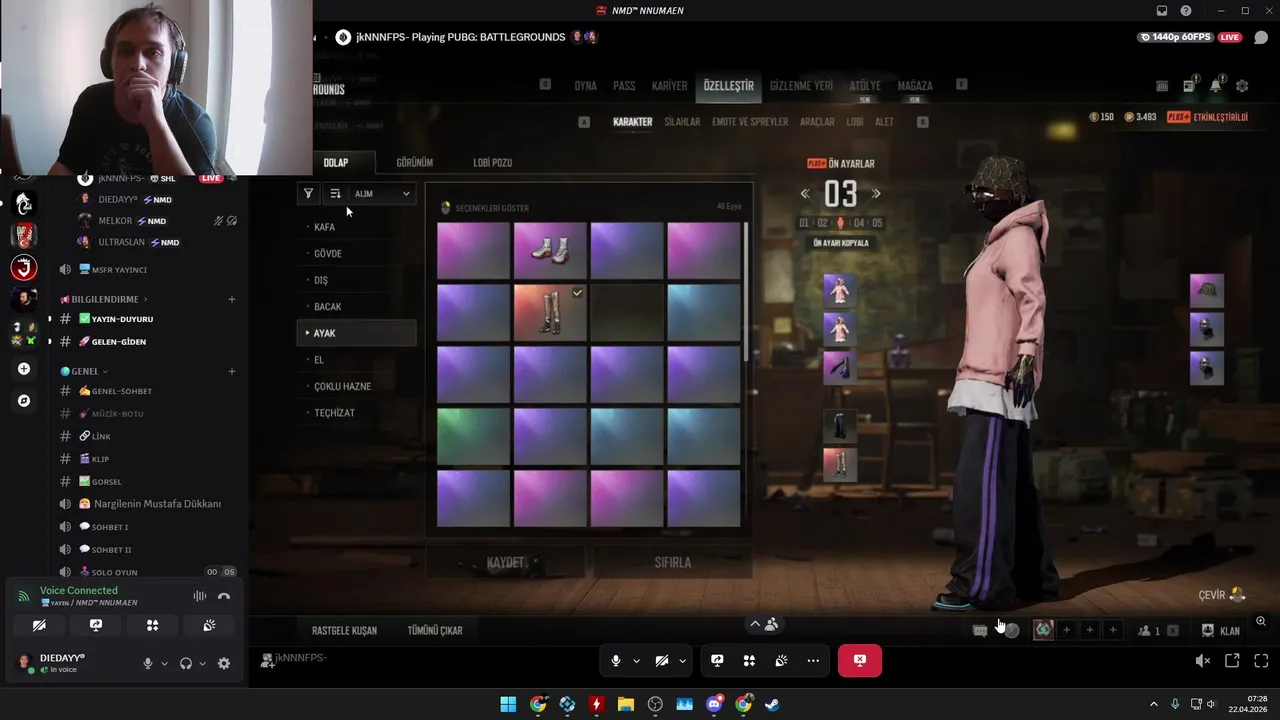Click SIFIRLA button in wardrobe
This screenshot has width=1280, height=720.
pos(672,563)
